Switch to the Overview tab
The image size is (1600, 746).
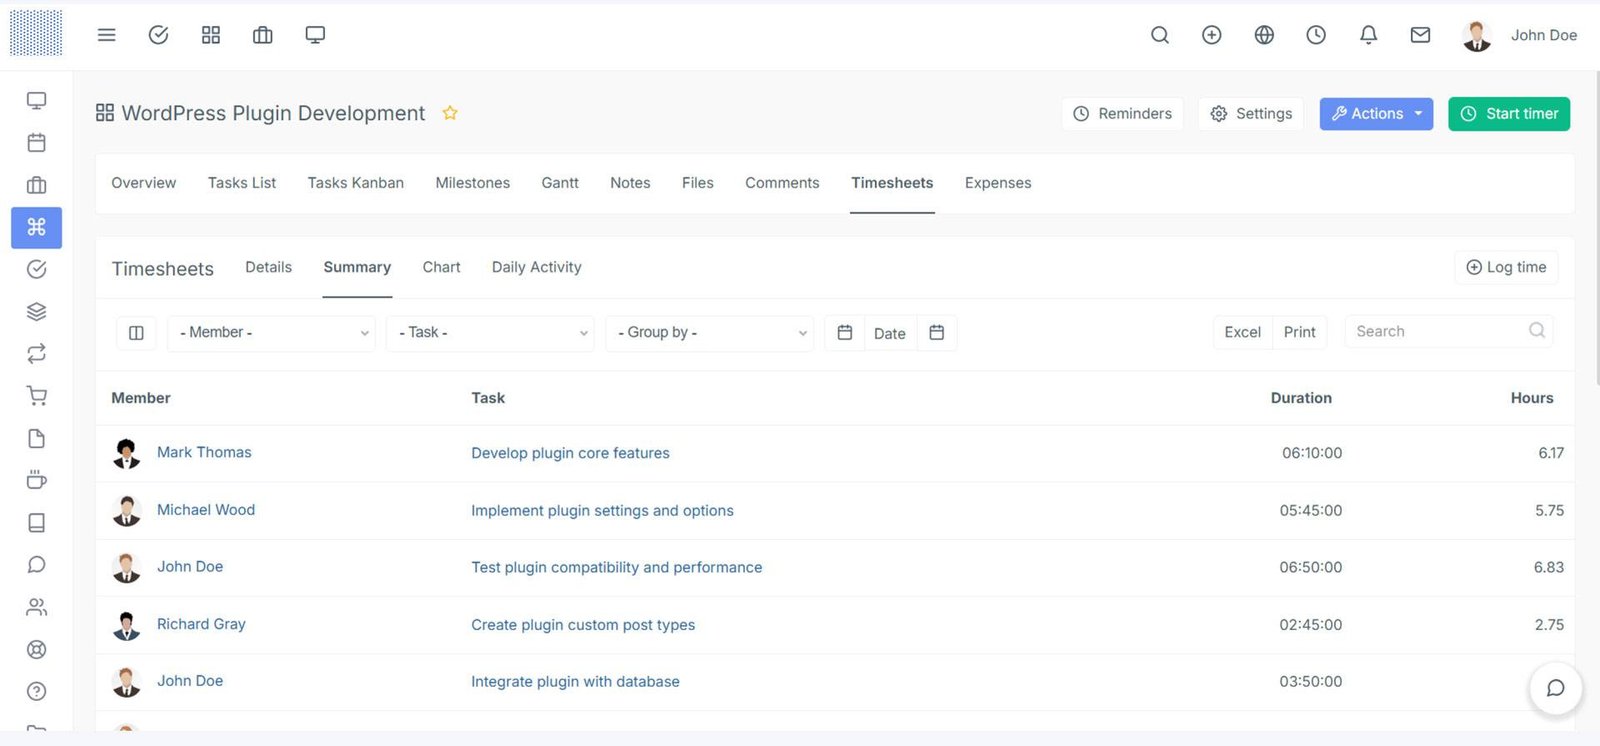(144, 183)
